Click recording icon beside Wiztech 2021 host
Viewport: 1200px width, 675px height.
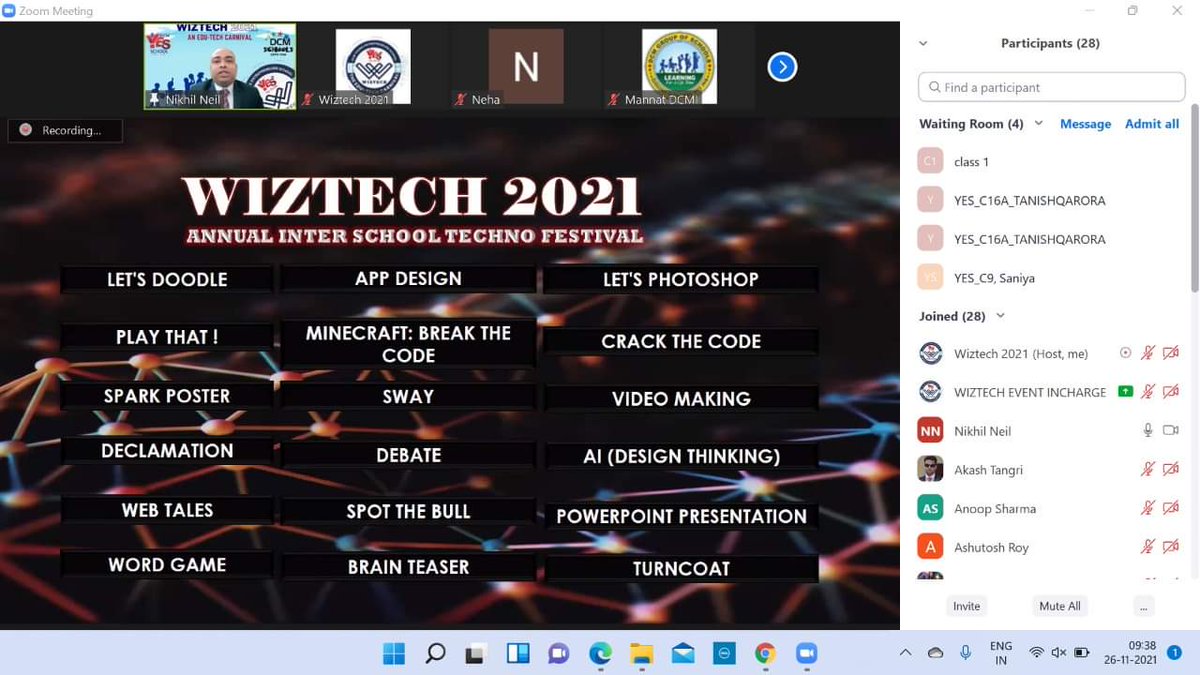(x=1126, y=353)
